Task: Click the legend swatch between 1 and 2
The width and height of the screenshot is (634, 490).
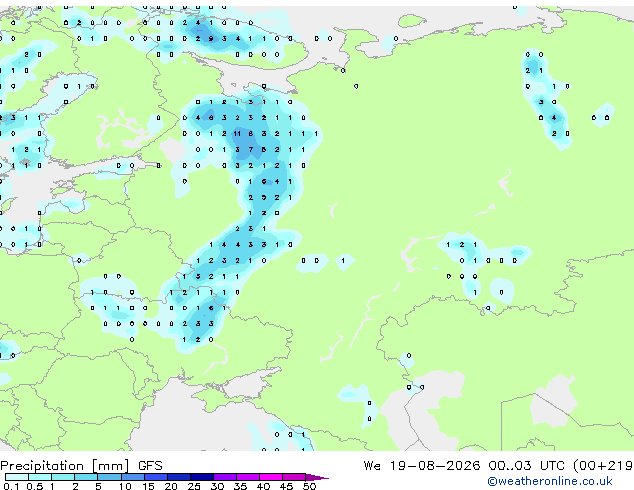Action: pyautogui.click(x=63, y=477)
